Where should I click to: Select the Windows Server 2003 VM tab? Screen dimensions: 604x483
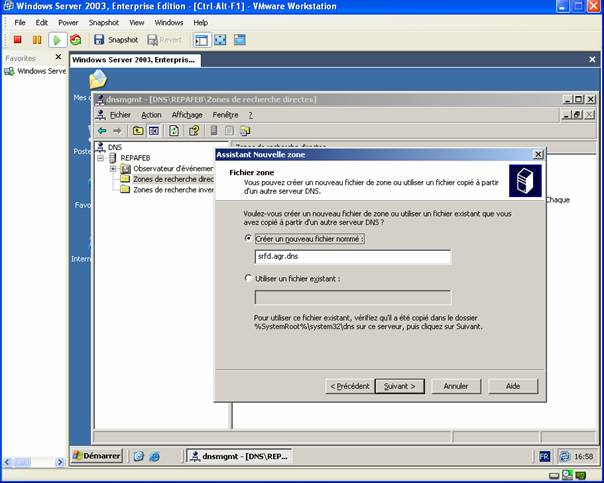[135, 60]
